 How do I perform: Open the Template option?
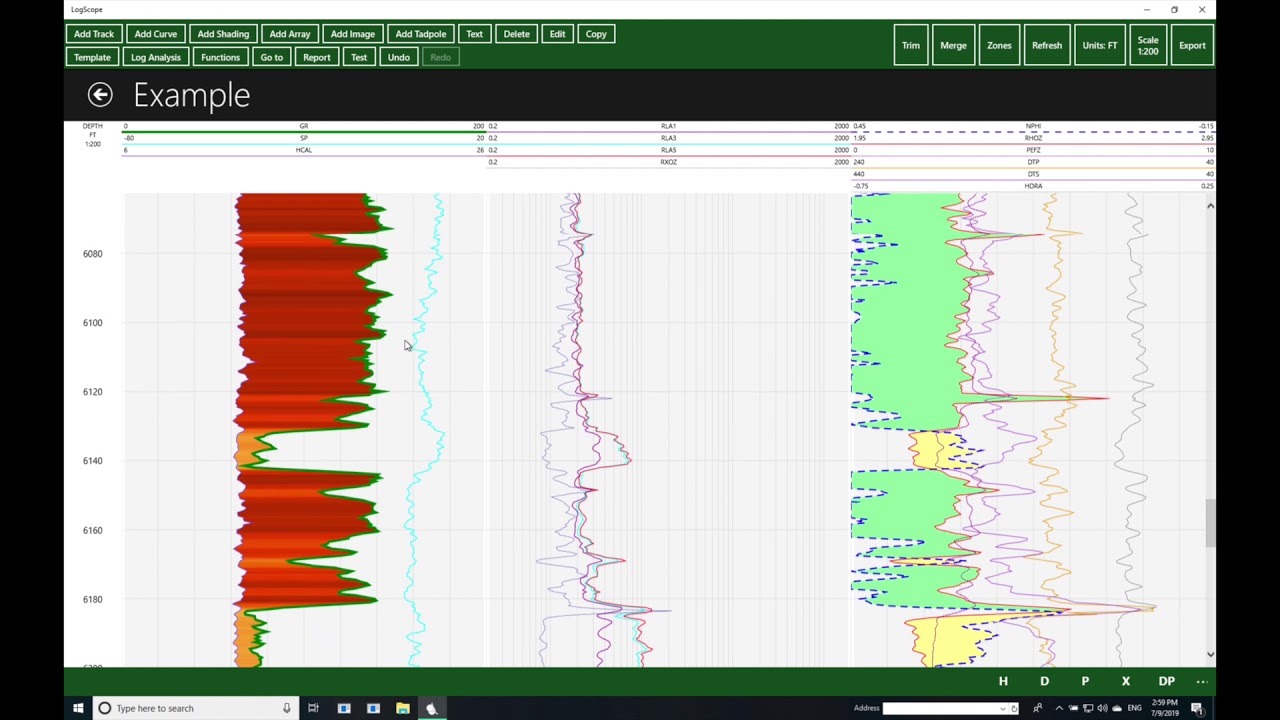[92, 57]
